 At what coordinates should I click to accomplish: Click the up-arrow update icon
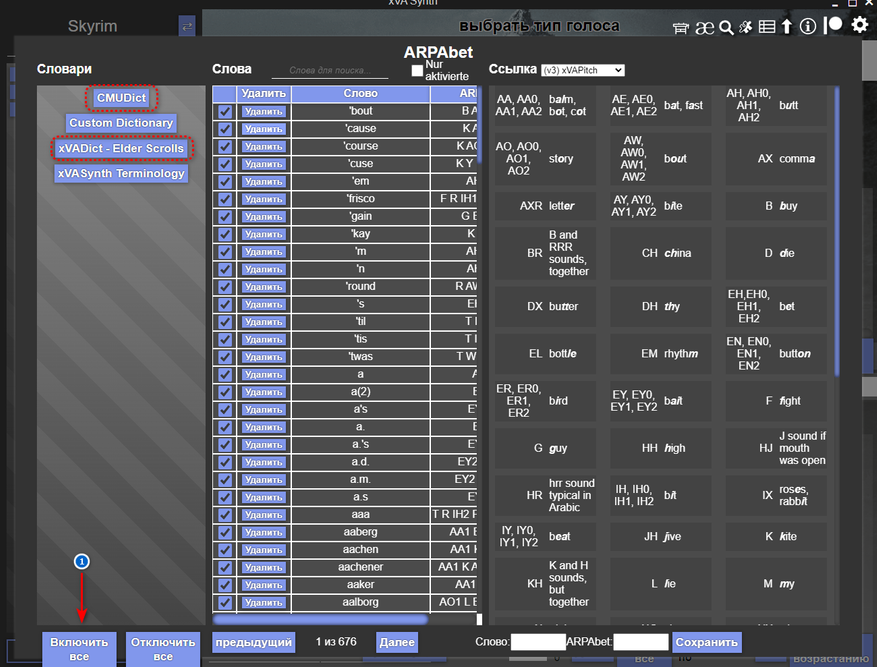point(786,26)
